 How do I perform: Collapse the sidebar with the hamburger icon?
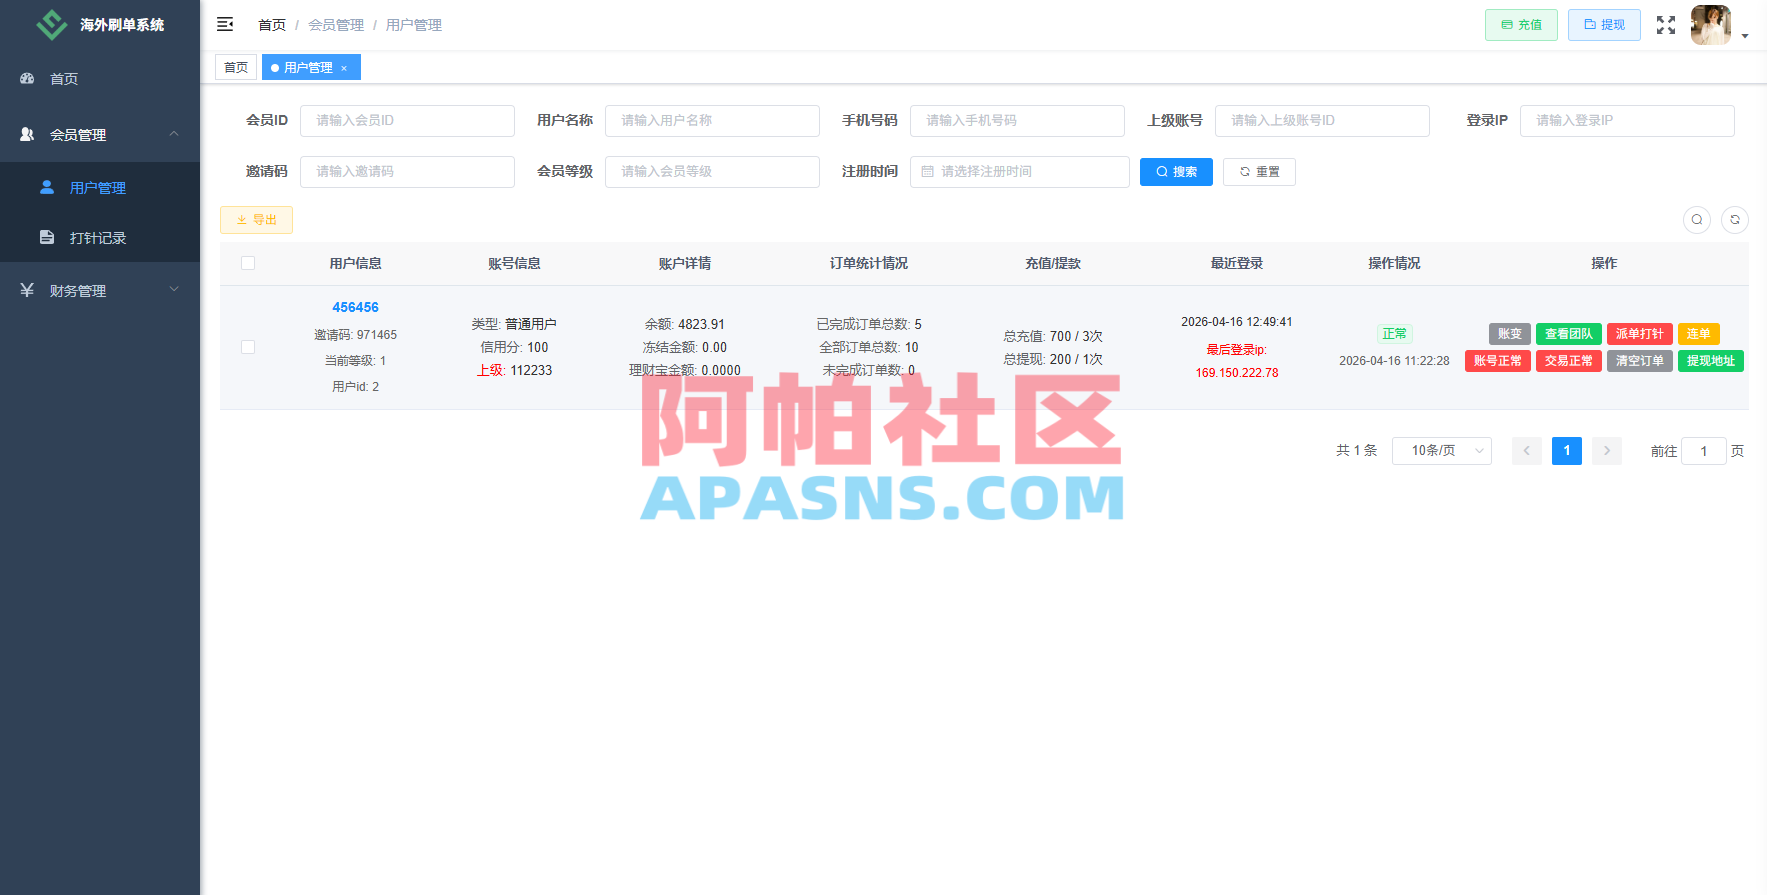pos(225,24)
